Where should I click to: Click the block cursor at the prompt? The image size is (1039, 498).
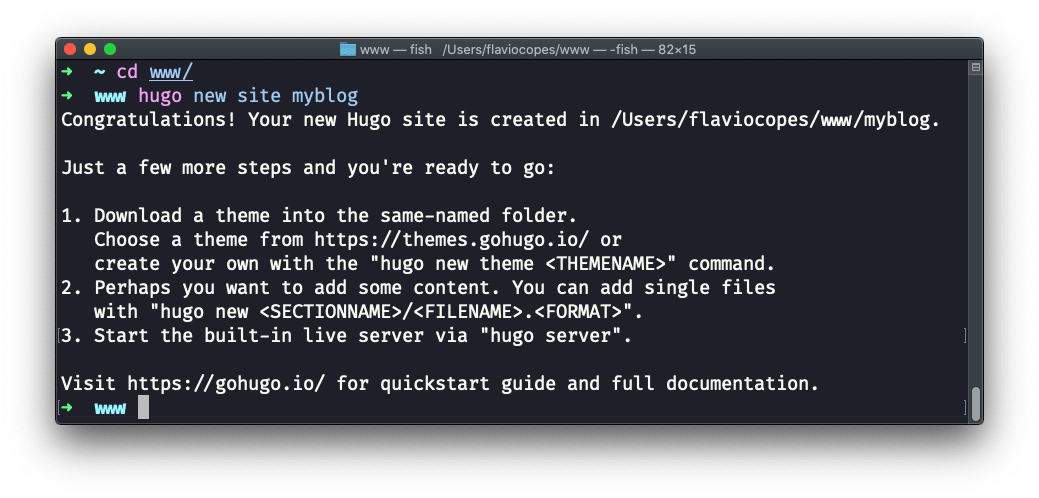point(144,407)
